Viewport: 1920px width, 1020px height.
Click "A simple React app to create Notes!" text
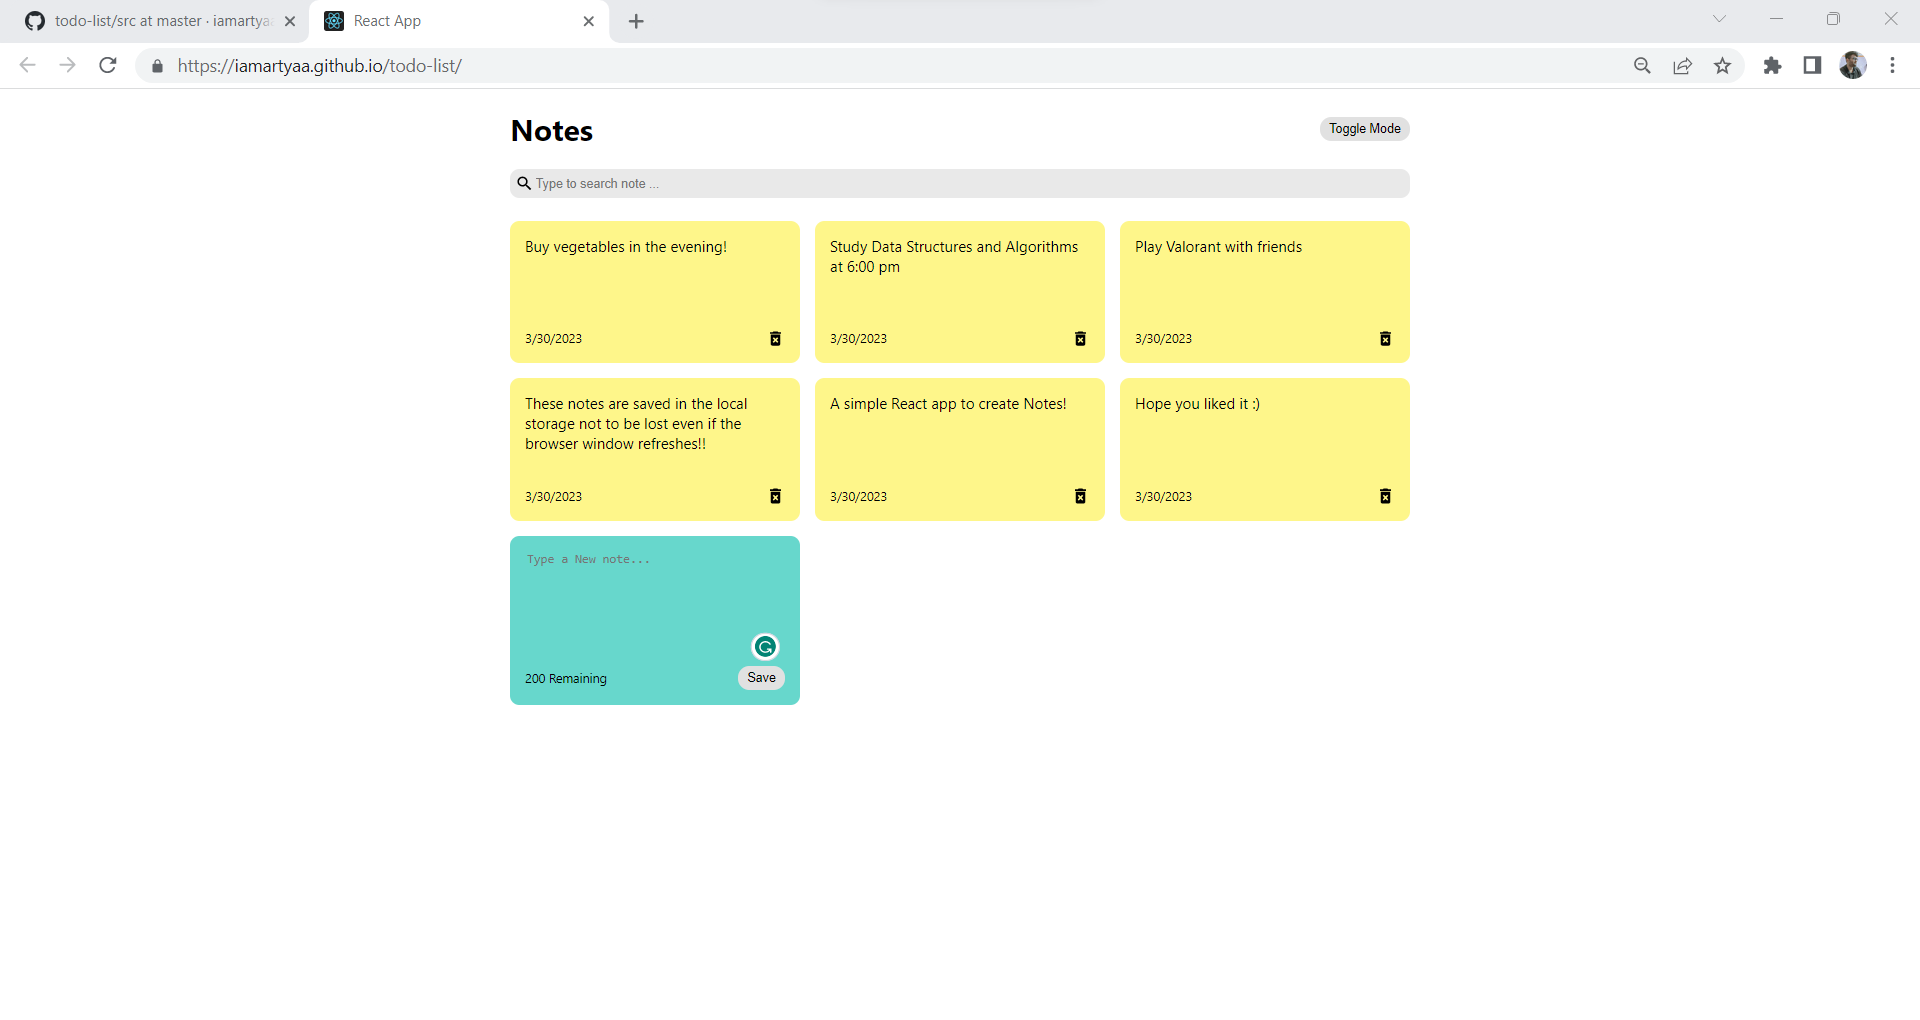(x=948, y=404)
